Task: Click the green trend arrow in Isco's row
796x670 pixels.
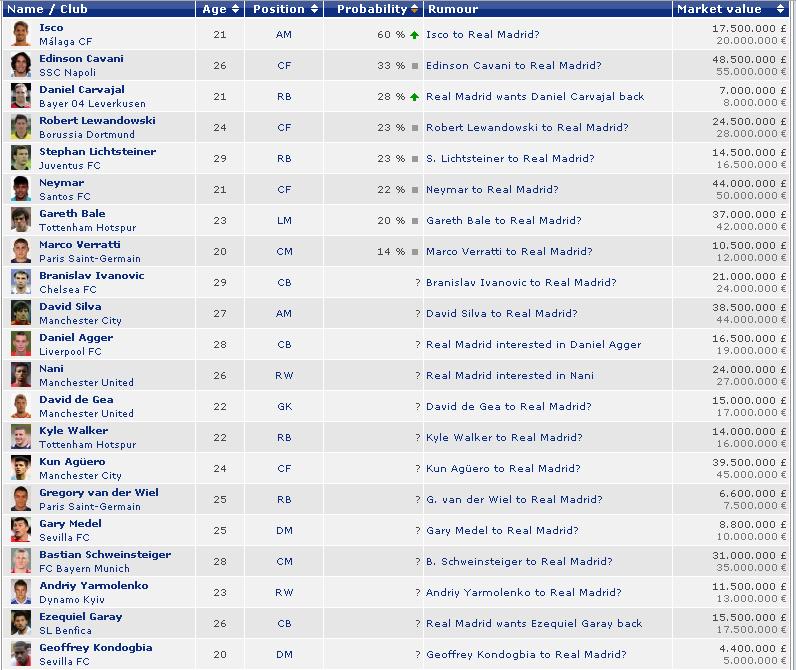Action: click(x=414, y=35)
